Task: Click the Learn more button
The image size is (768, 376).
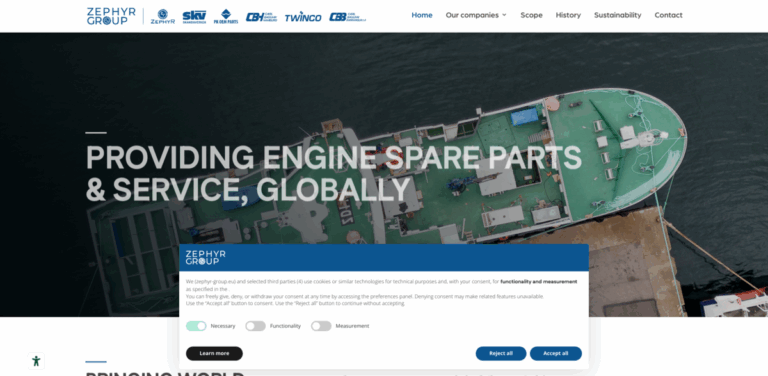Action: pyautogui.click(x=214, y=353)
